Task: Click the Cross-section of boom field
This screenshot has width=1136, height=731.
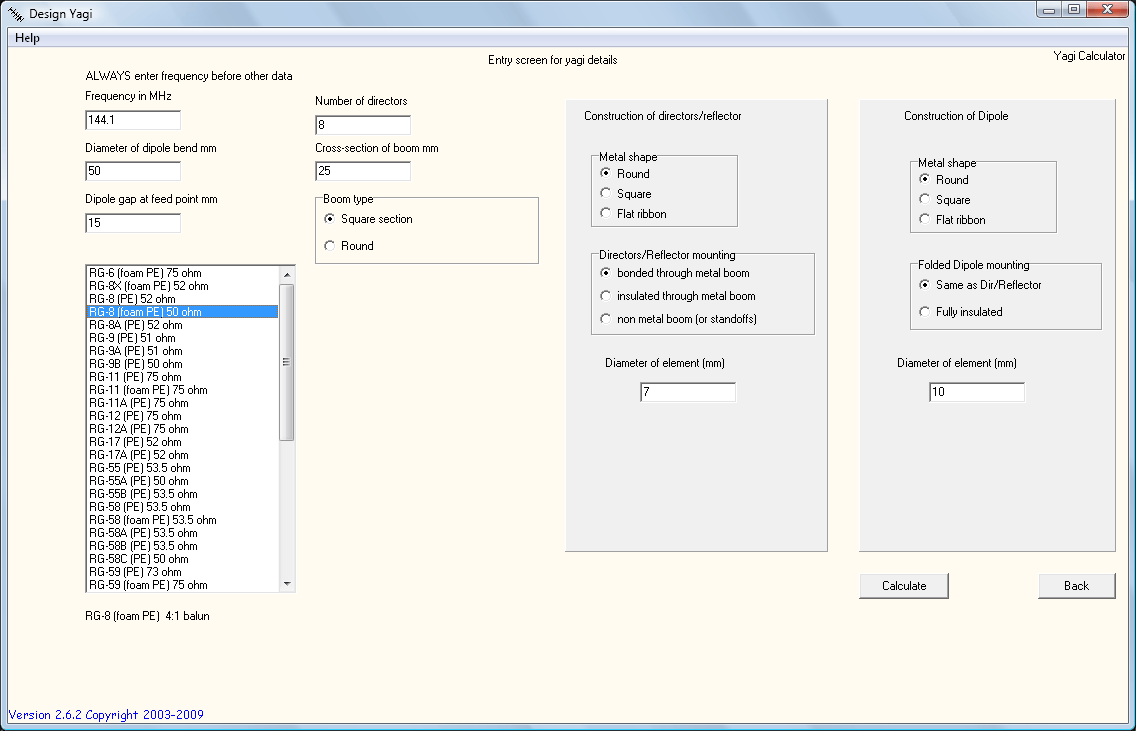Action: [x=362, y=171]
